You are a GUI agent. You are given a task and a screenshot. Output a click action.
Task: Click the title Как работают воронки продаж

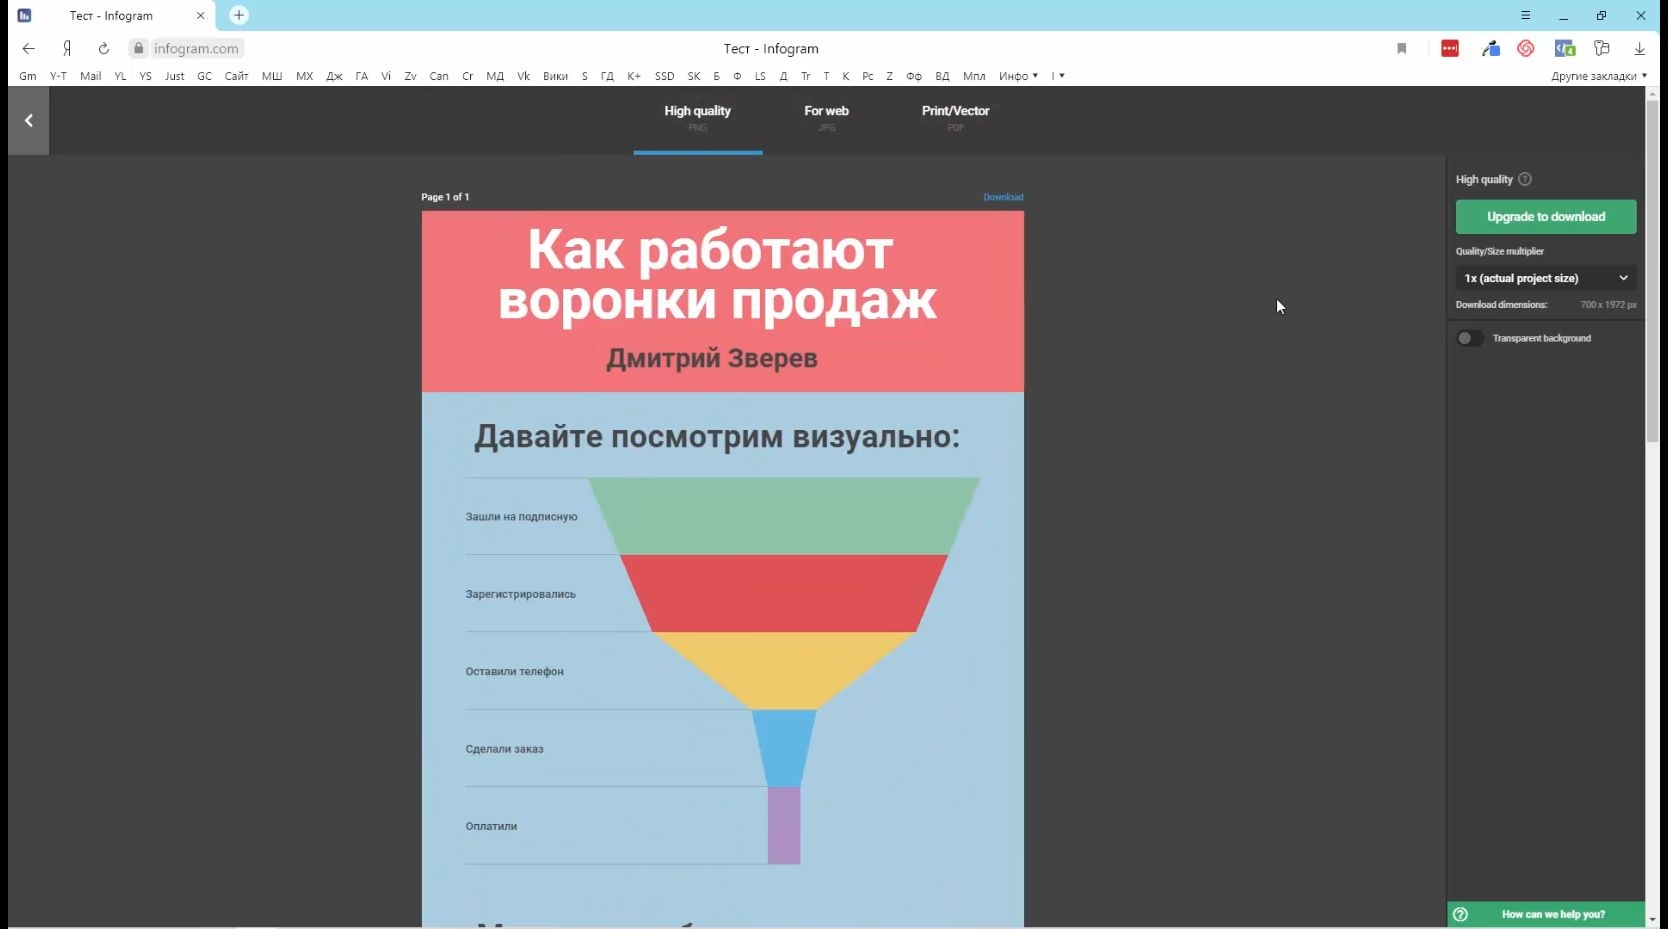click(x=717, y=275)
